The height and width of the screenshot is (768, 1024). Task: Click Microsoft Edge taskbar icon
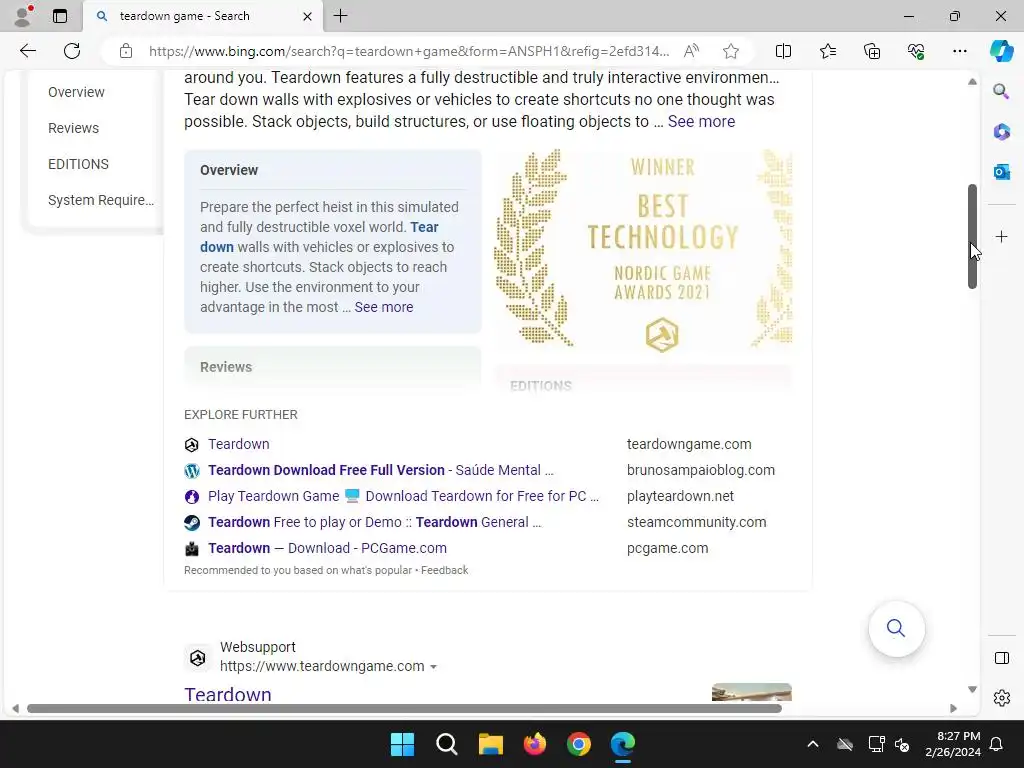(x=622, y=744)
